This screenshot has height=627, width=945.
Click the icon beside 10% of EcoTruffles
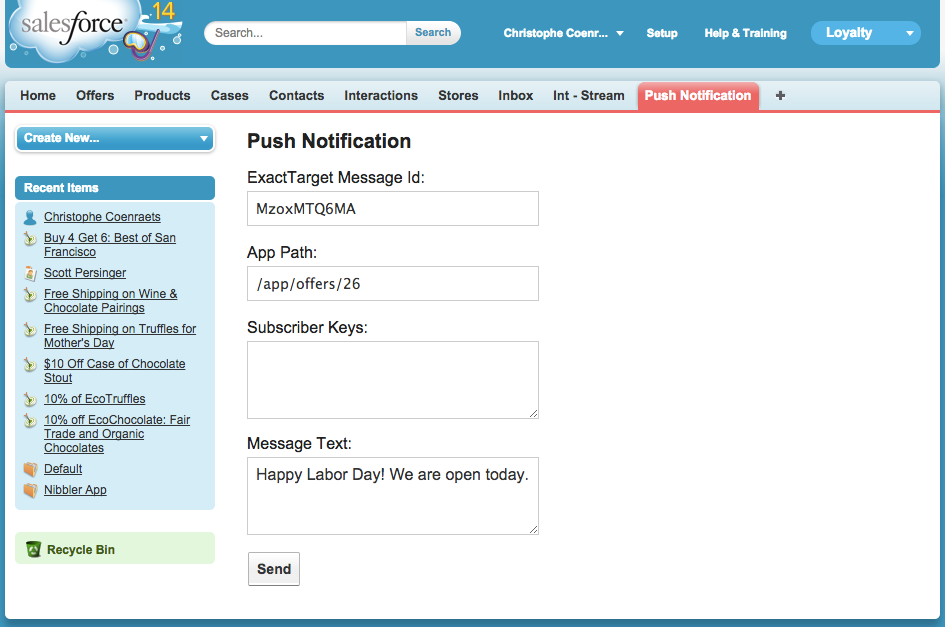point(30,399)
